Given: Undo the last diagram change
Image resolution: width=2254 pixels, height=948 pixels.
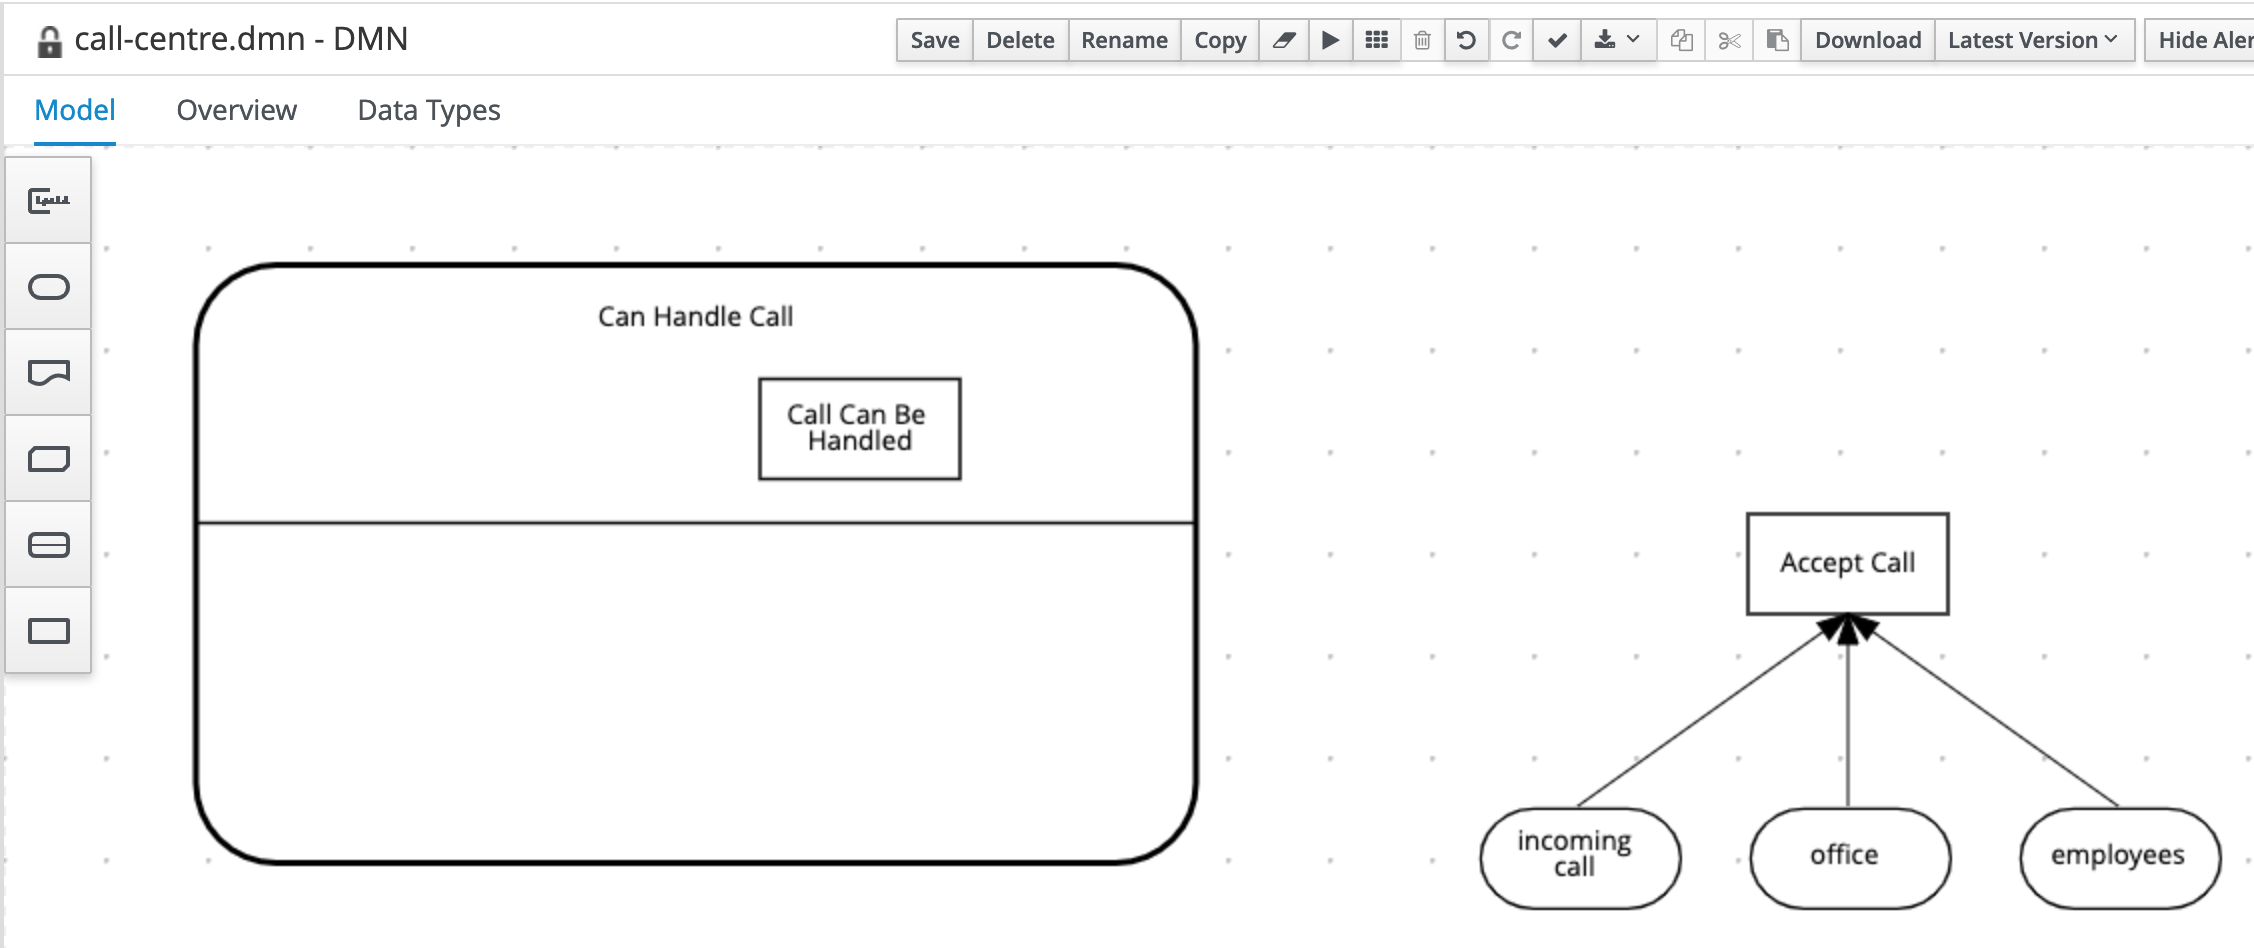Looking at the screenshot, I should click(x=1467, y=40).
